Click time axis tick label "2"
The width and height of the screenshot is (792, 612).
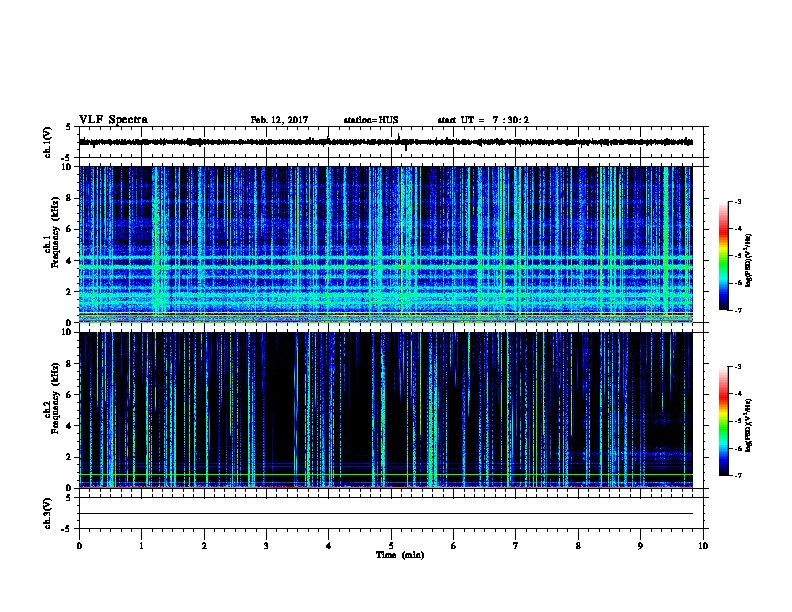point(204,546)
